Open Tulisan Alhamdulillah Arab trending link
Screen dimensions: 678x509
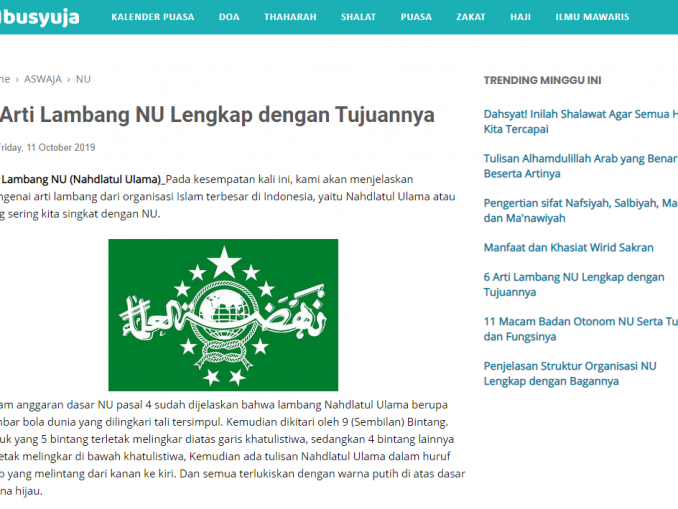coord(581,166)
